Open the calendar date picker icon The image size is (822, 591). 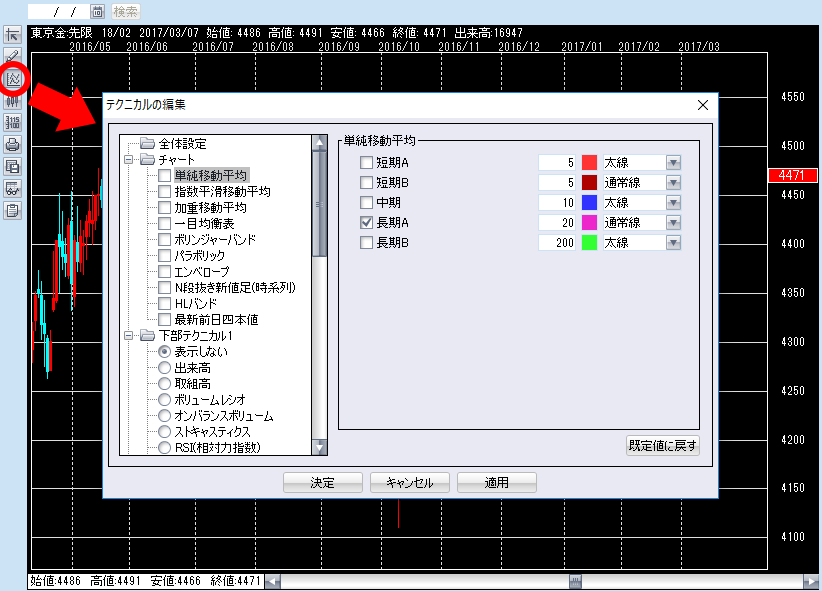(97, 11)
